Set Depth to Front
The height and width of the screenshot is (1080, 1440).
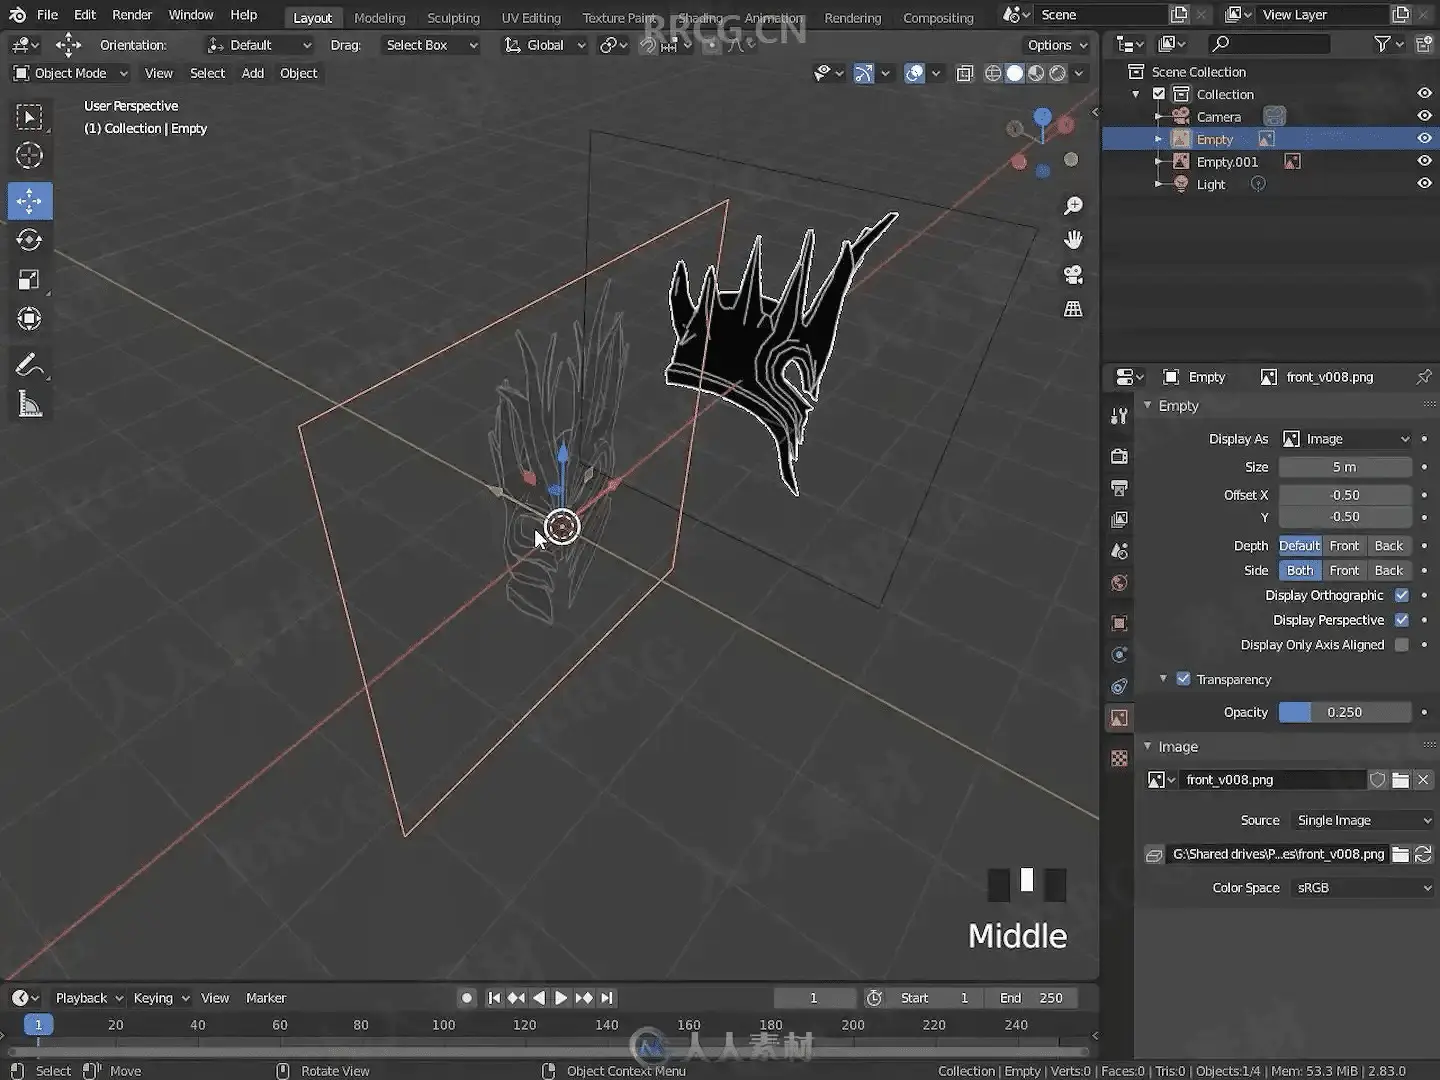[1344, 546]
